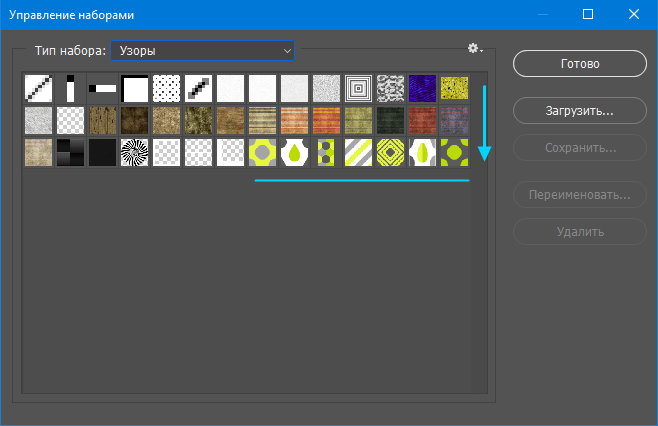This screenshot has width=658, height=426.
Task: Close the Управление наборами dialog
Action: 634,15
